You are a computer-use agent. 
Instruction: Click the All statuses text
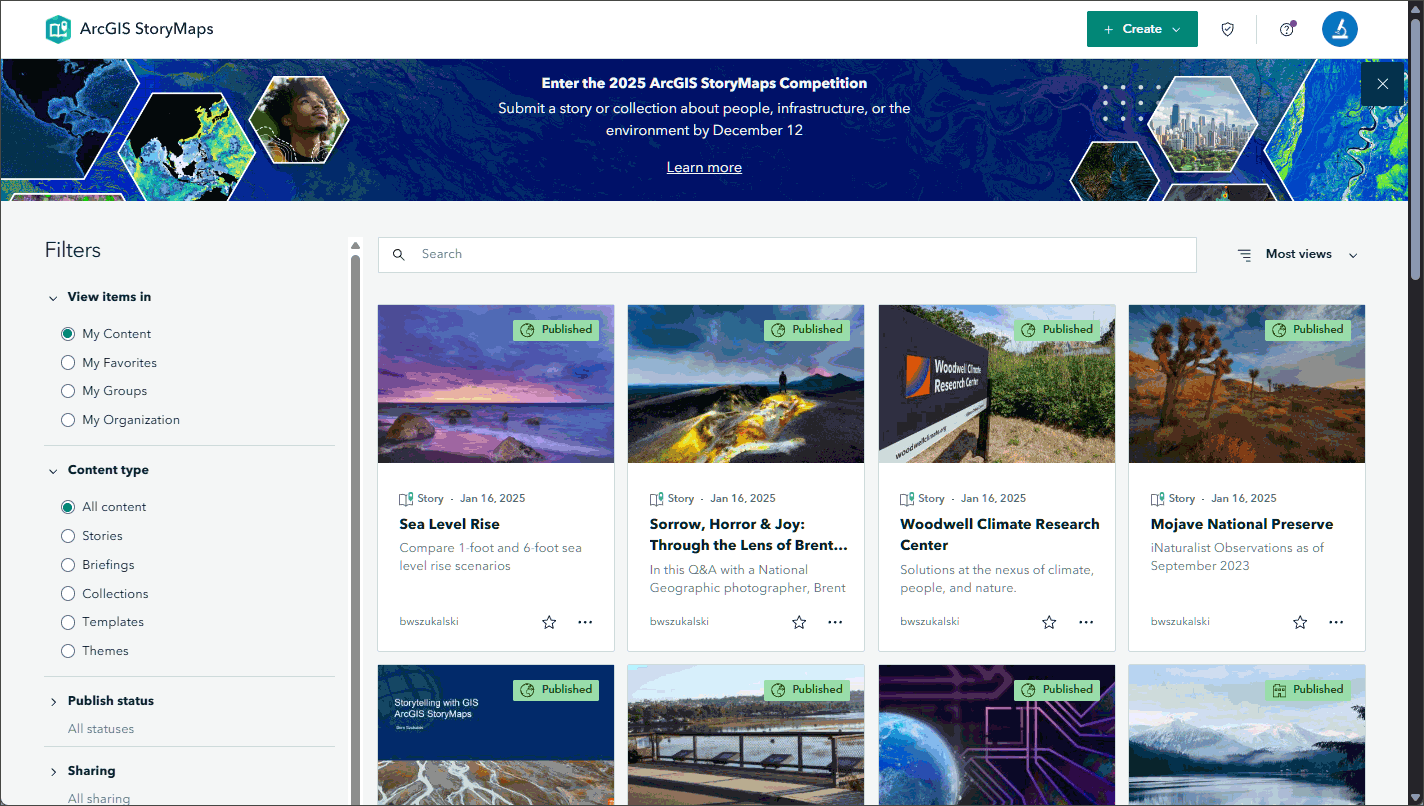coord(101,729)
